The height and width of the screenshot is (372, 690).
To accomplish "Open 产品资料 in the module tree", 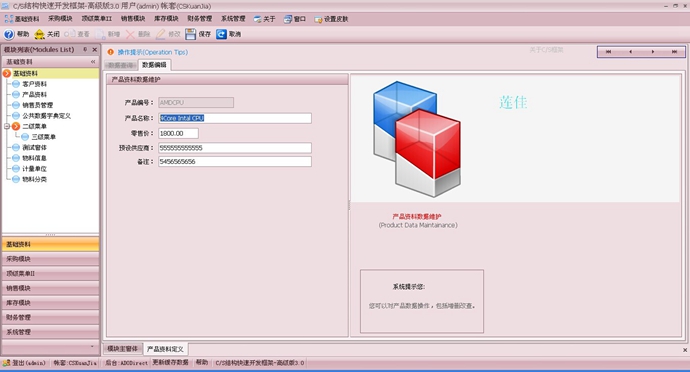I will click(34, 94).
